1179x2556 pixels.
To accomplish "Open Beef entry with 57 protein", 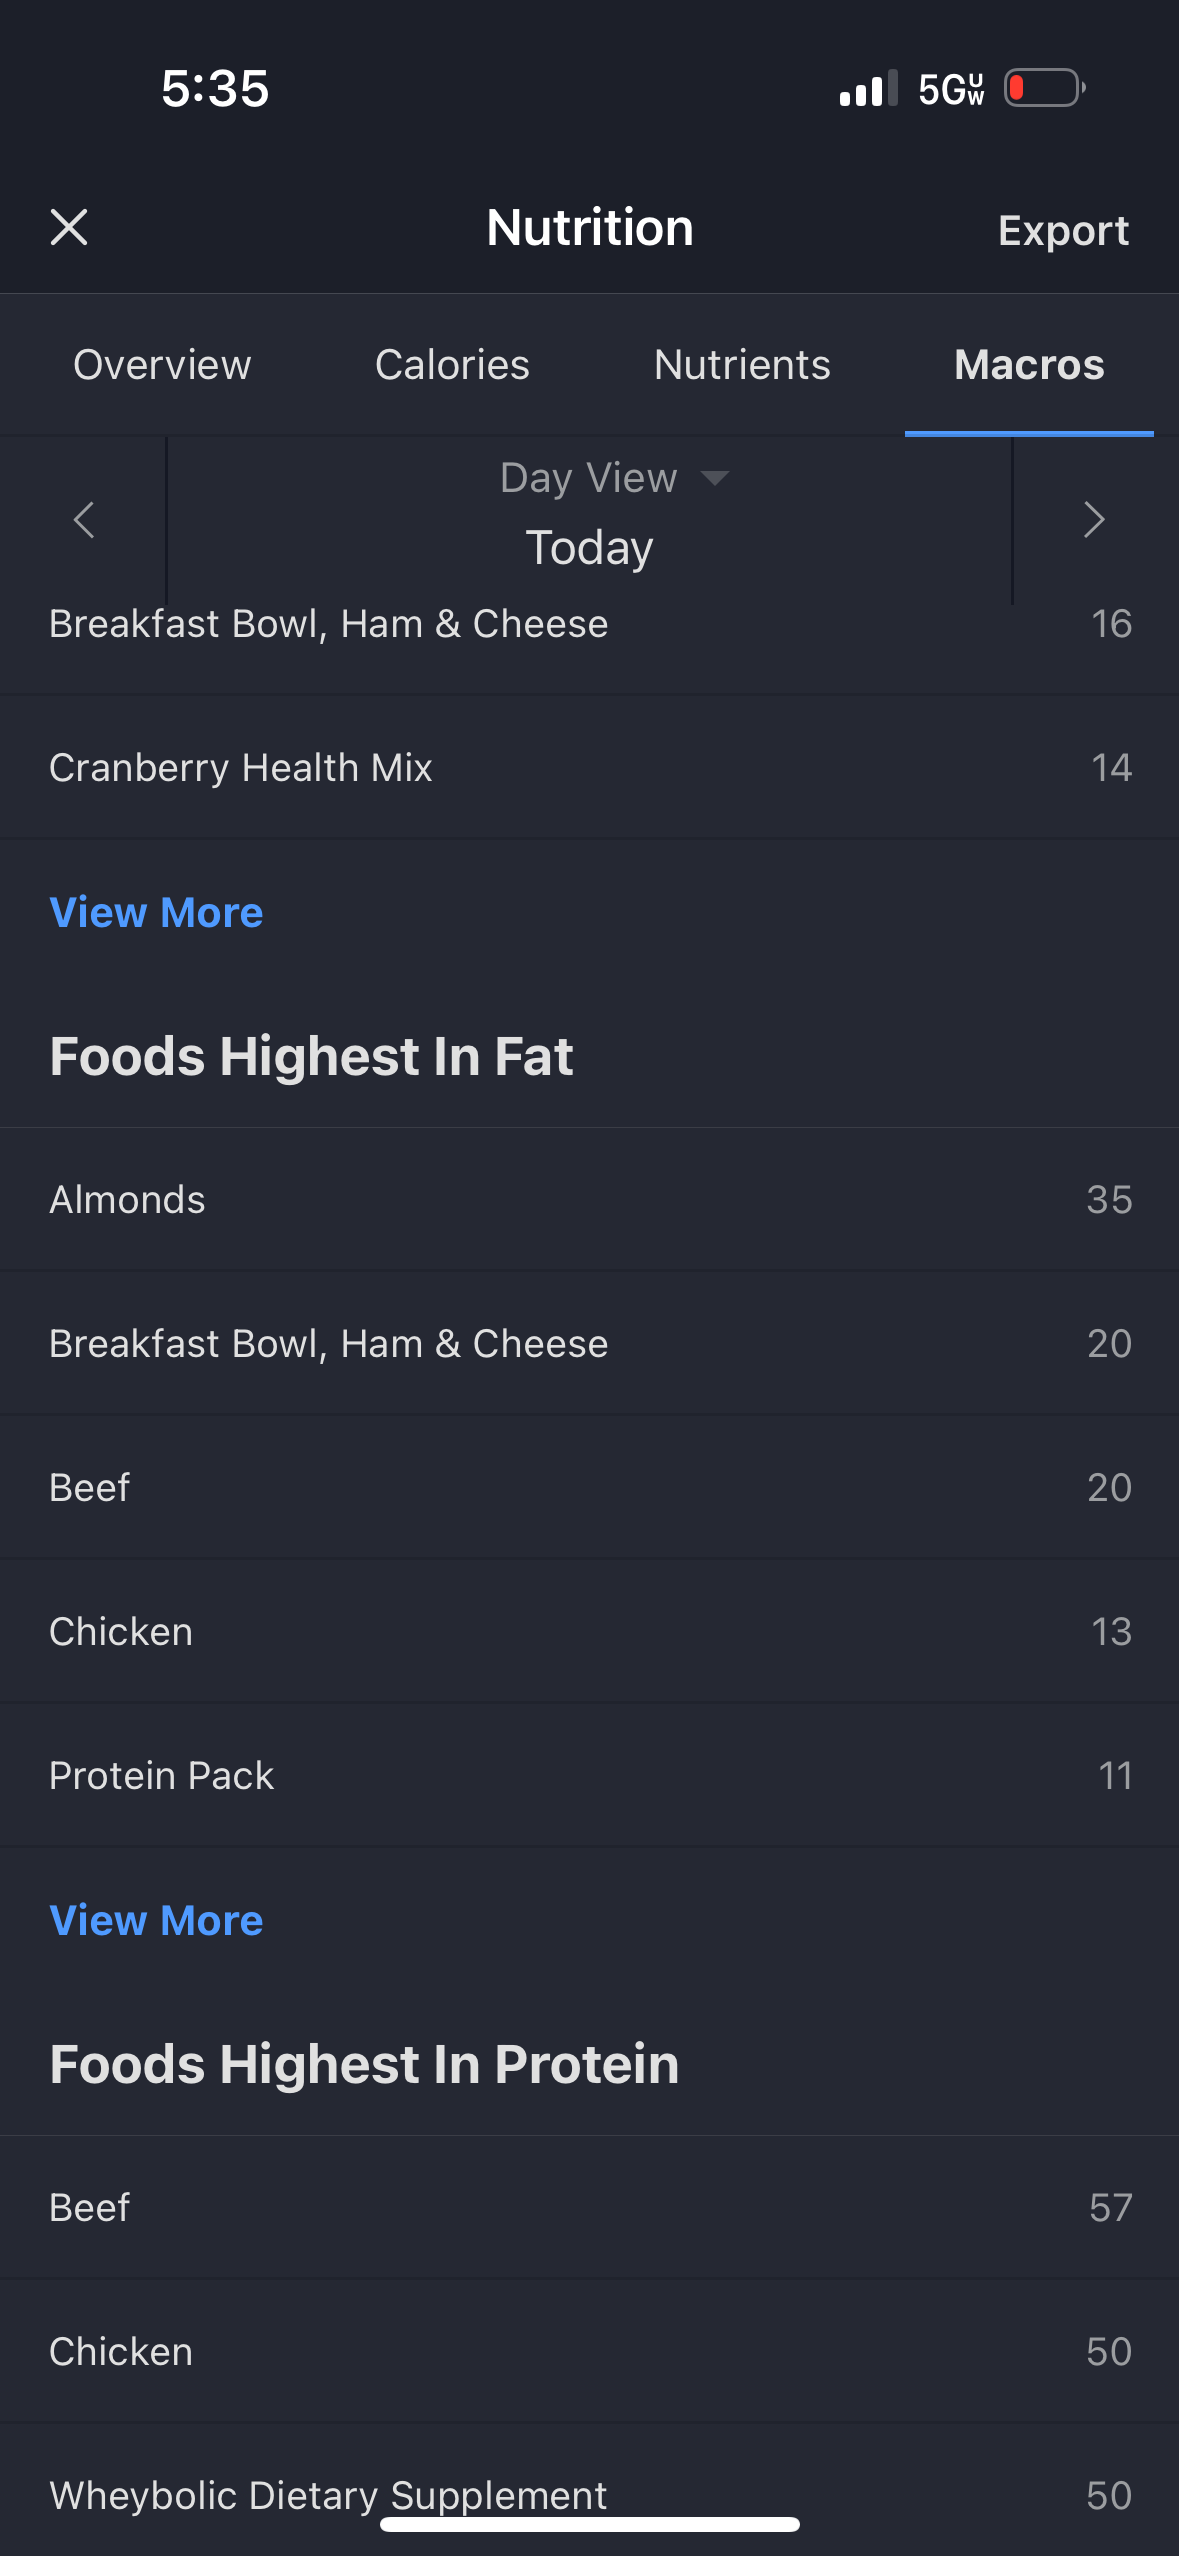I will (589, 2207).
